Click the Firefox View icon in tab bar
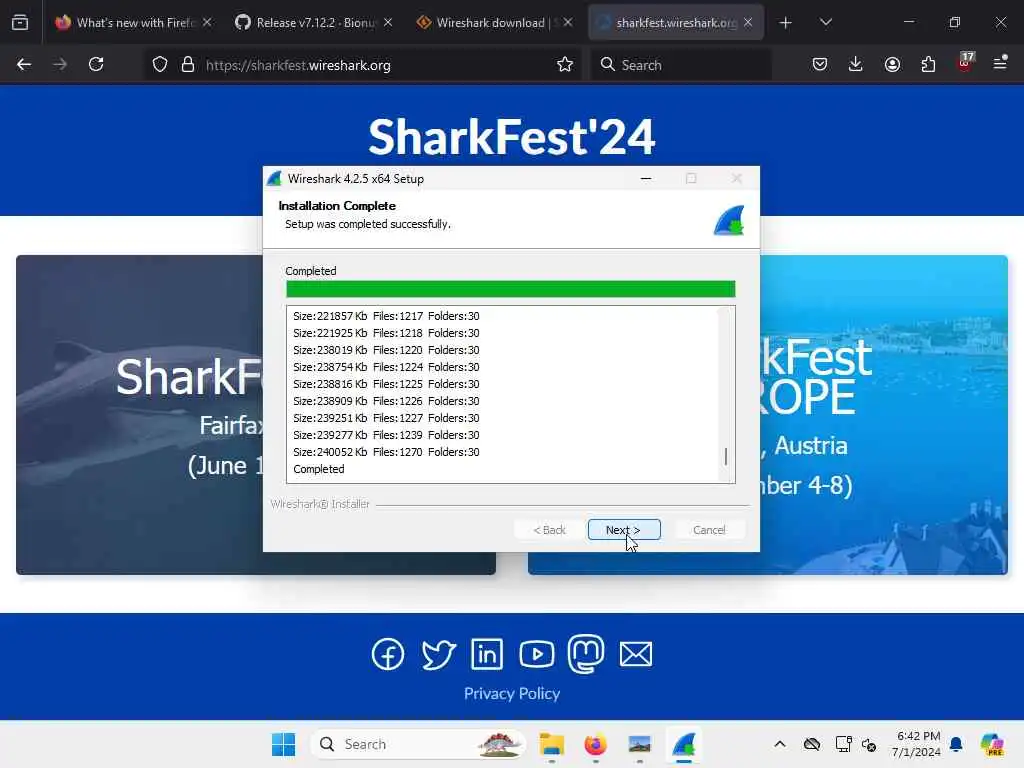The image size is (1024, 768). (20, 22)
